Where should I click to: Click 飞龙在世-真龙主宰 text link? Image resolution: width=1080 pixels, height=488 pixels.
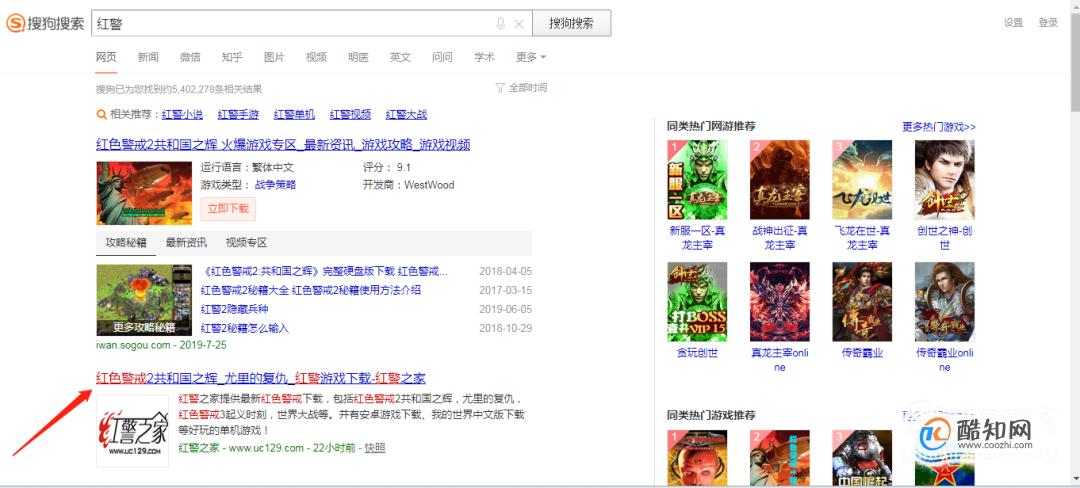862,237
